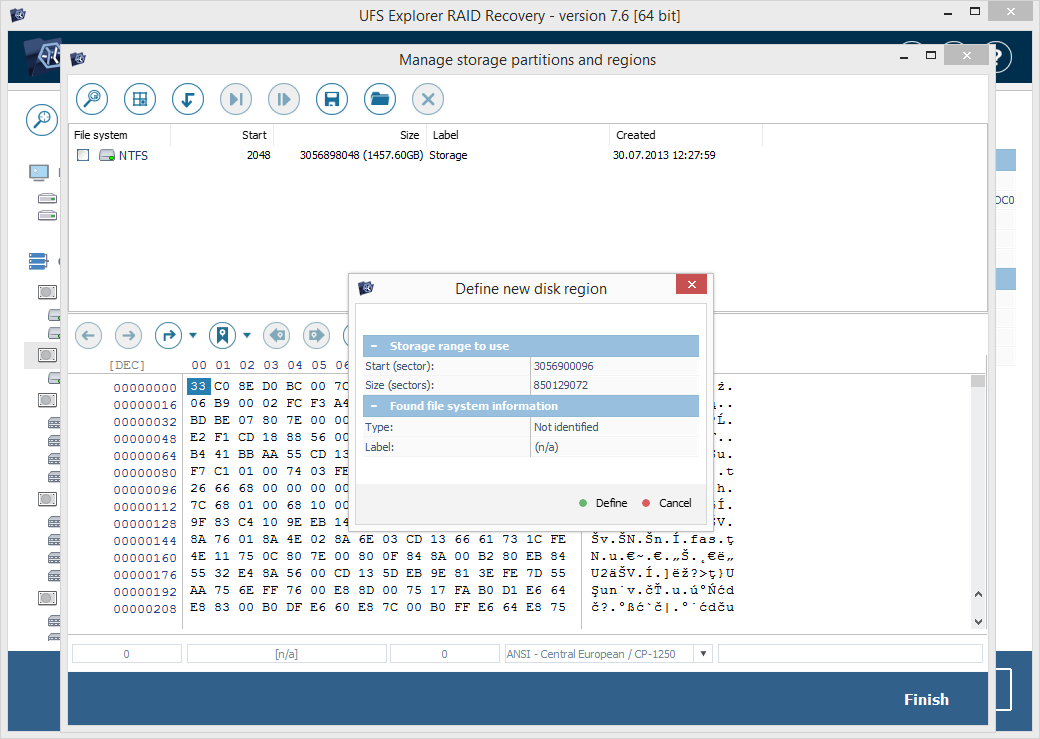Screen dimensions: 1040x739
Task: Open the text encoding dropdown
Action: (x=703, y=654)
